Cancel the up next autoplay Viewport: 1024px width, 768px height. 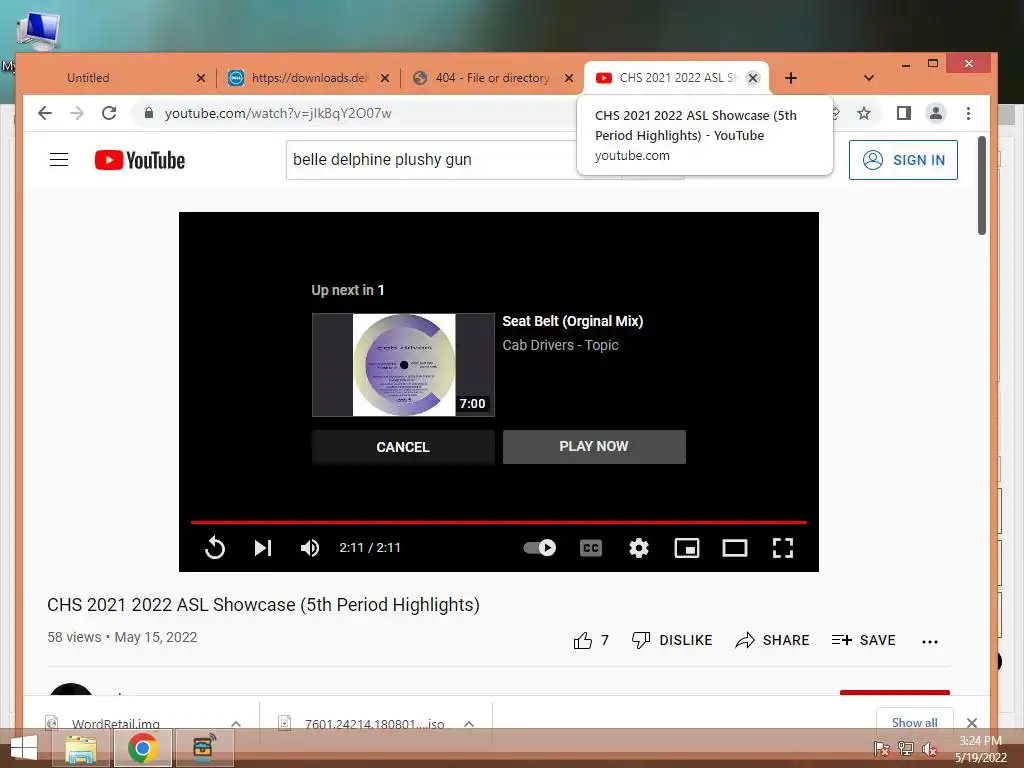pyautogui.click(x=403, y=447)
